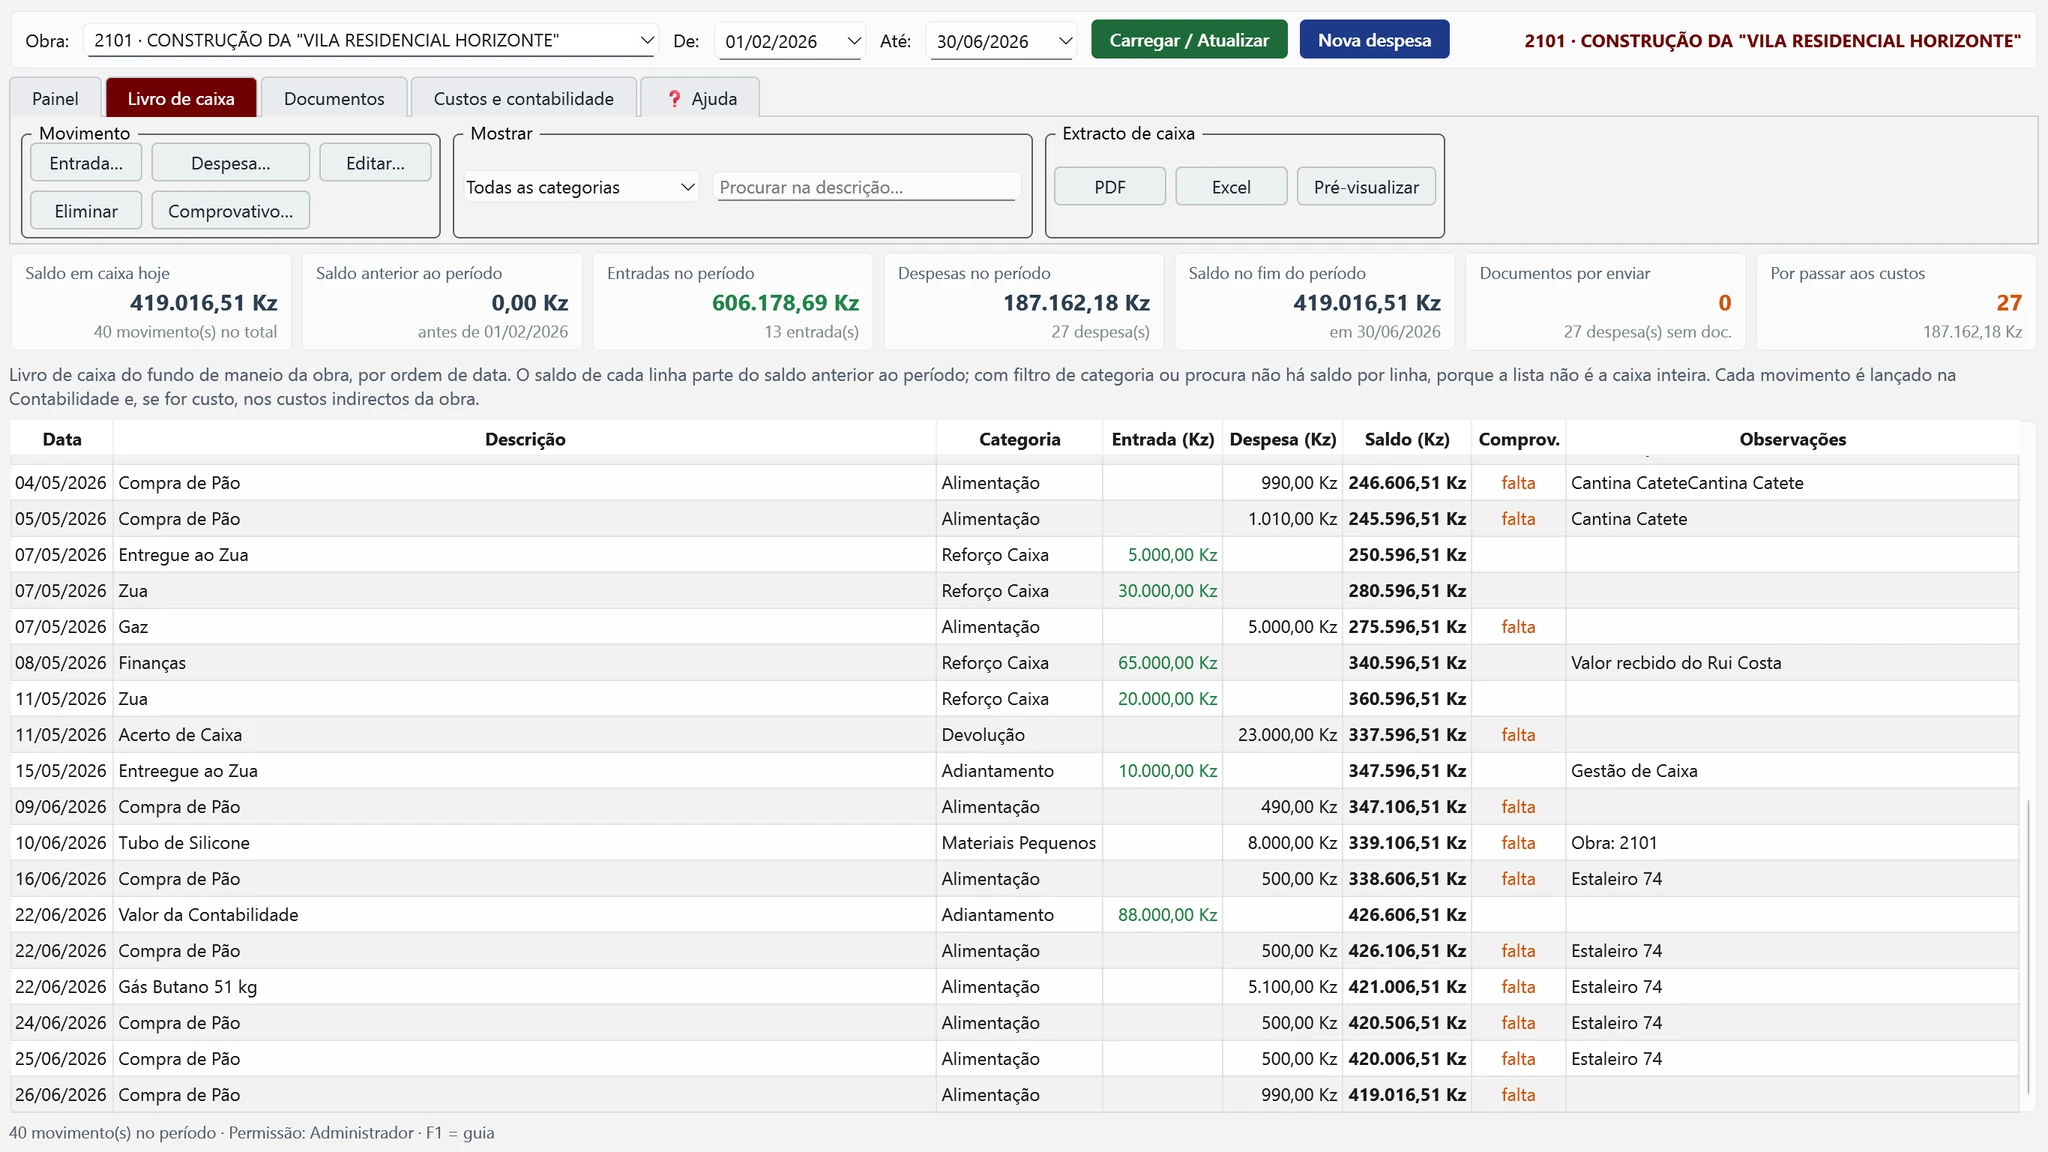Sort by the Data column header

[x=62, y=439]
